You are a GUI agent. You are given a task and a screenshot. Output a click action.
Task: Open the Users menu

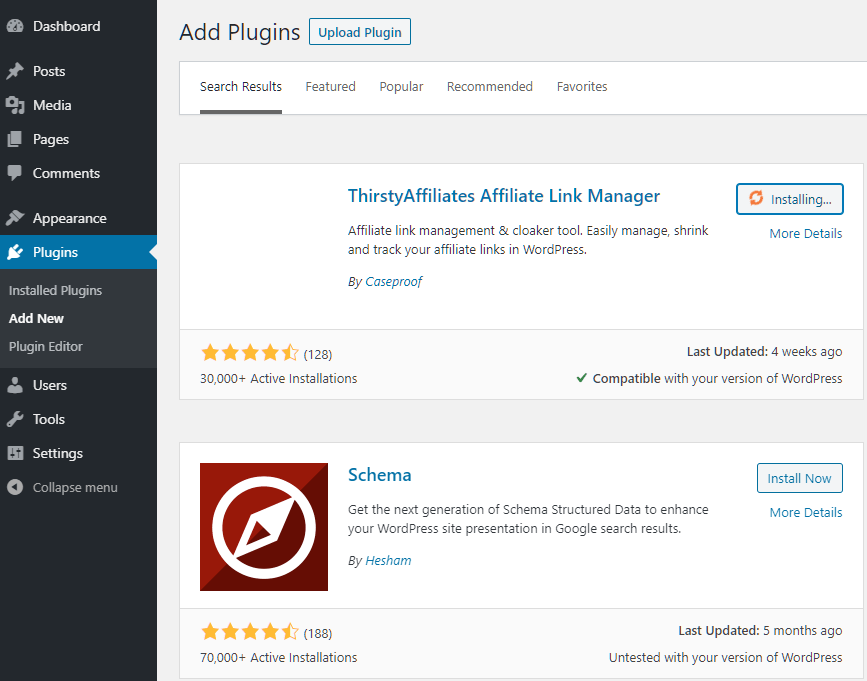[79, 385]
